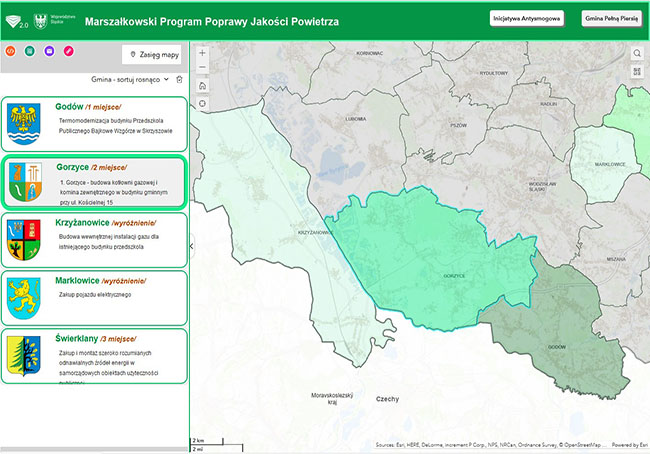Open the basemap gallery grid icon

[x=637, y=70]
